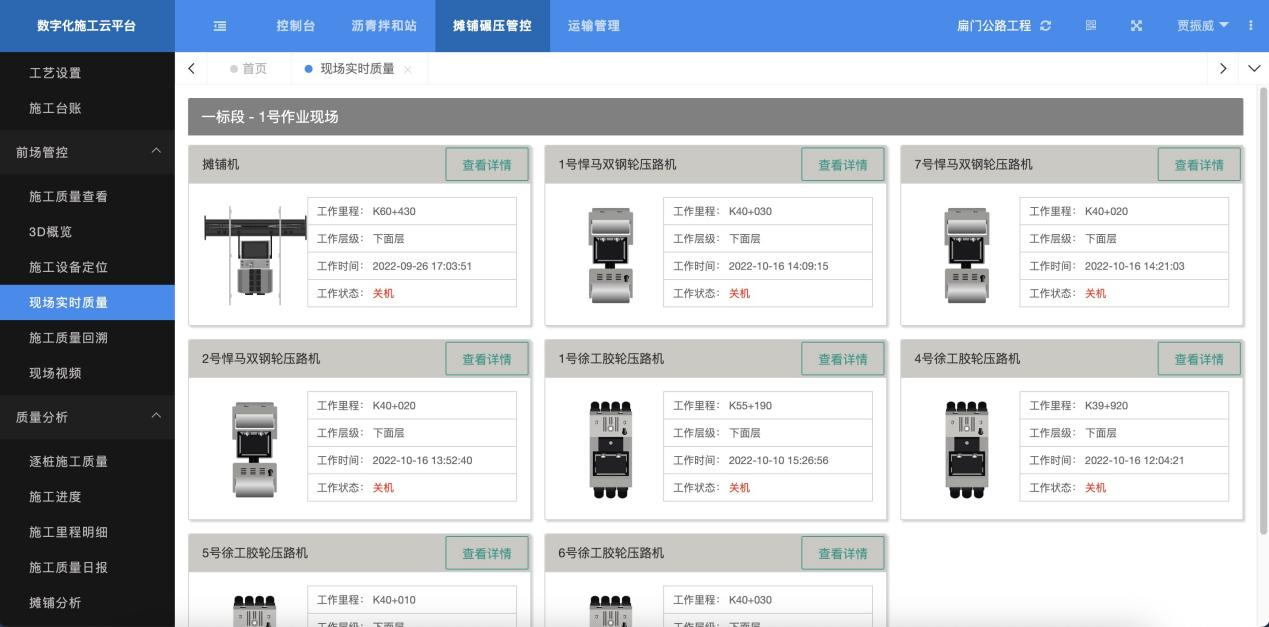The width and height of the screenshot is (1269, 627).
Task: Collapse the 前场管控 sidebar group
Action: coord(155,151)
